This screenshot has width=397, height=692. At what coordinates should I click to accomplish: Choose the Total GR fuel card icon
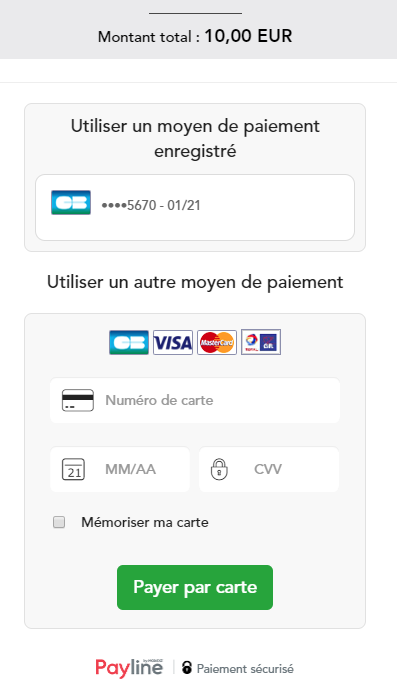click(261, 342)
